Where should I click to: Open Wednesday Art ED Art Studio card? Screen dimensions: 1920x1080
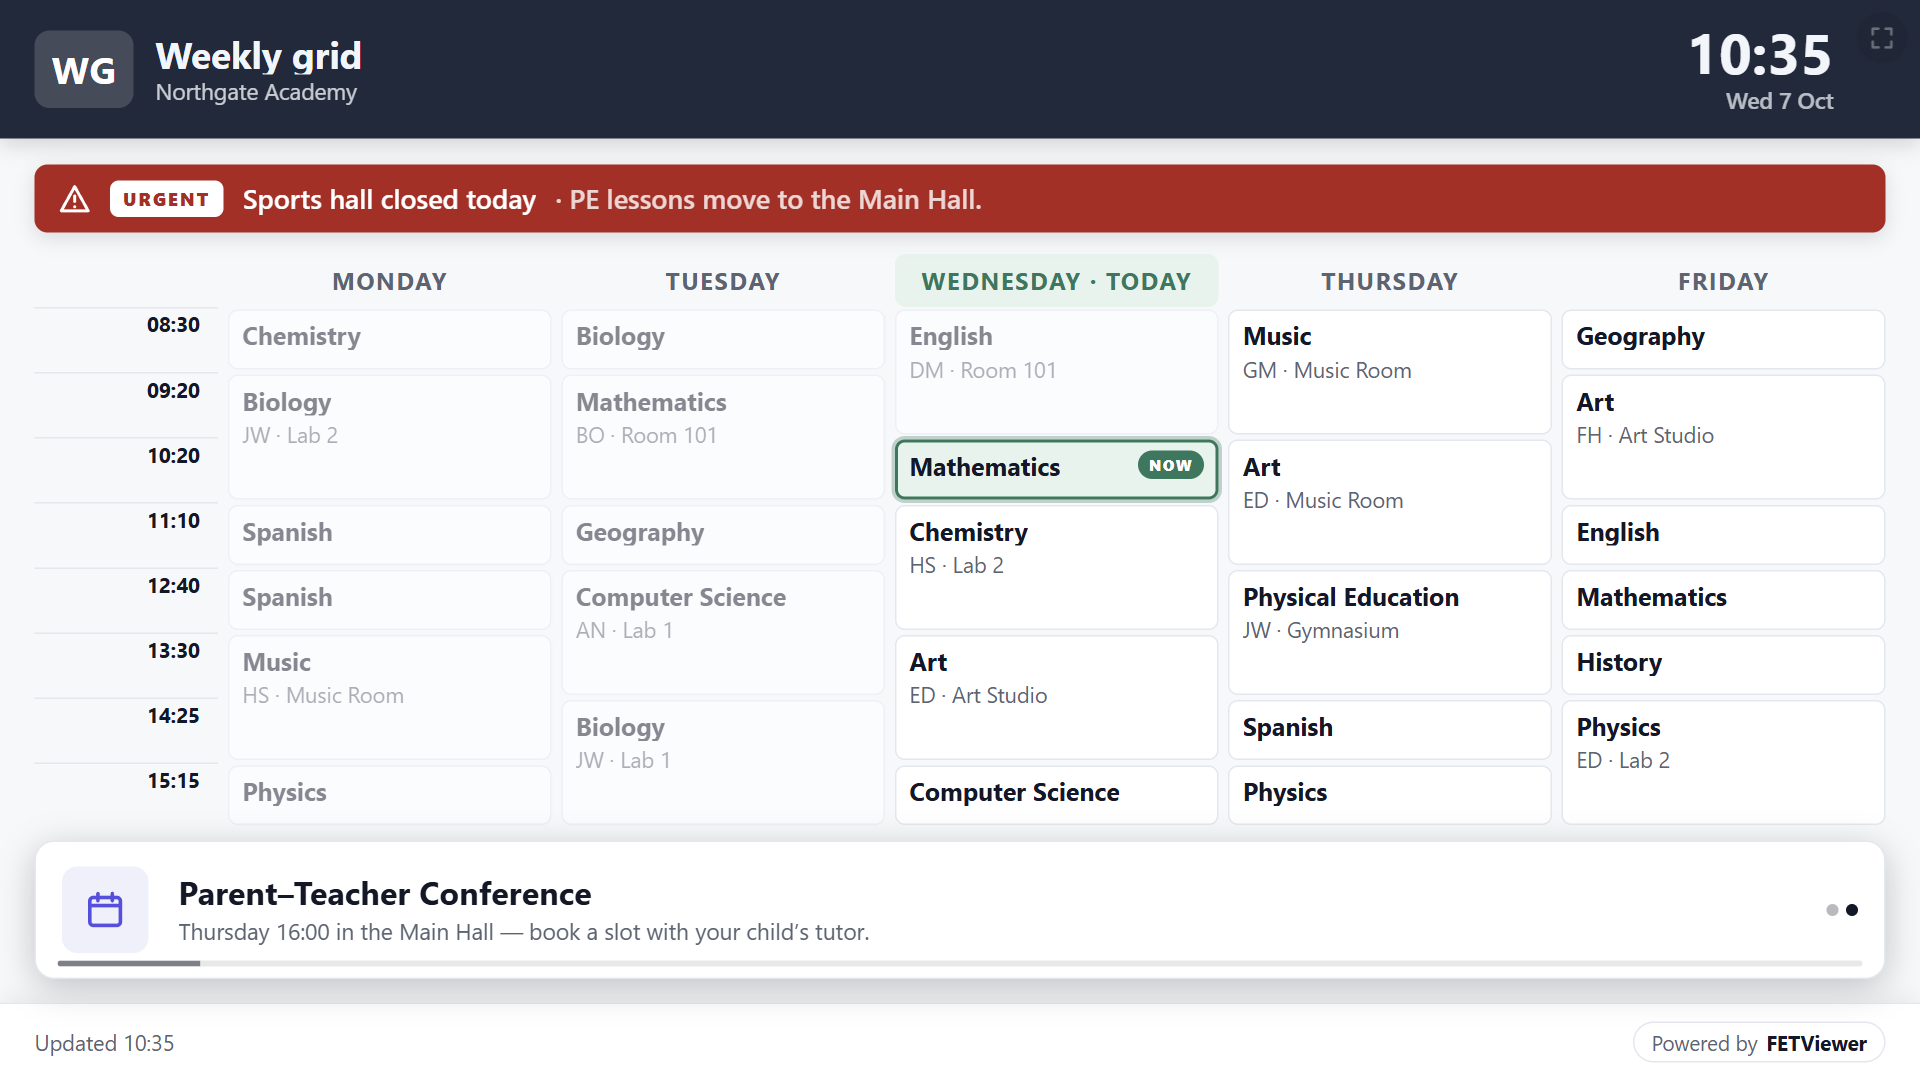point(1056,697)
